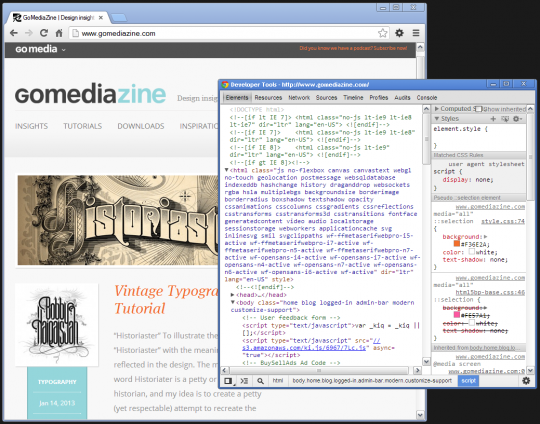Expand the Computed Style section
Image resolution: width=540 pixels, height=424 pixels.
pos(437,109)
